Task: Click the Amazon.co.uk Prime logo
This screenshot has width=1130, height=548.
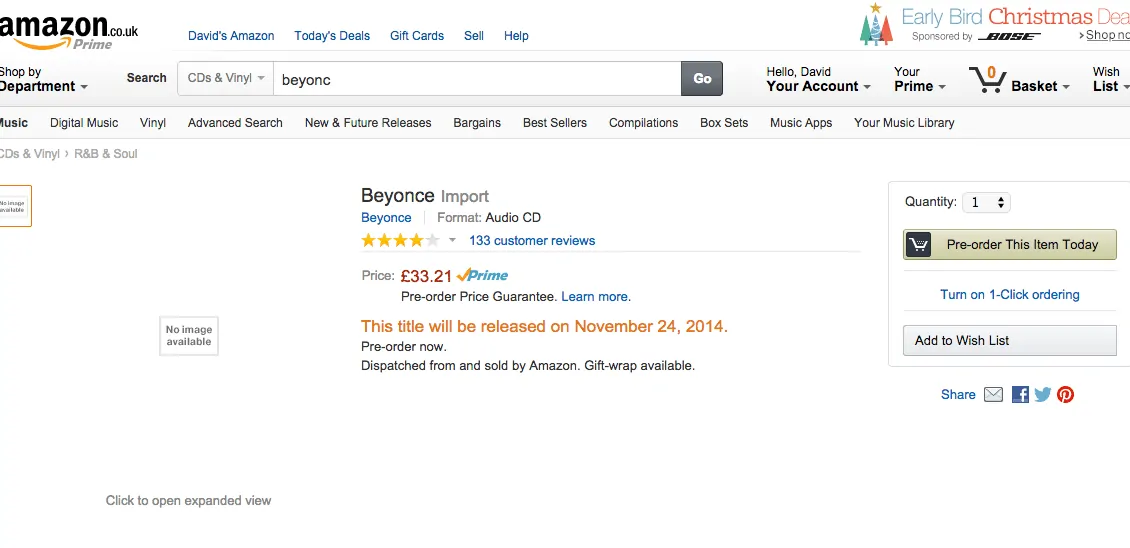Action: point(70,32)
